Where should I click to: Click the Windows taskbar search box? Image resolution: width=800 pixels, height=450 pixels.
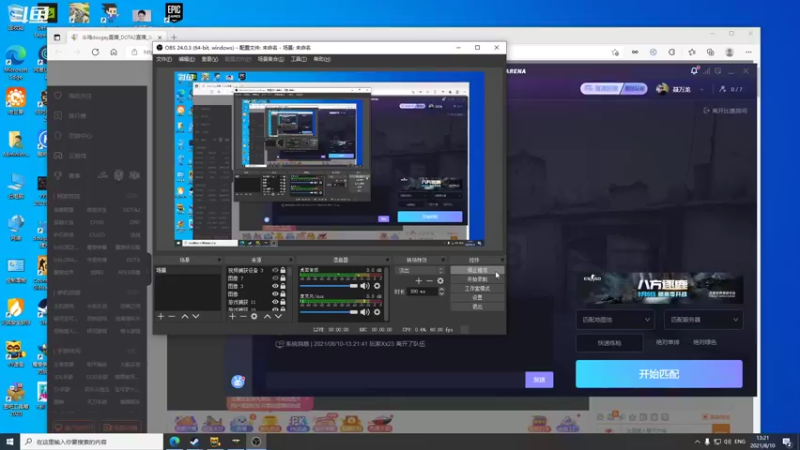point(92,441)
